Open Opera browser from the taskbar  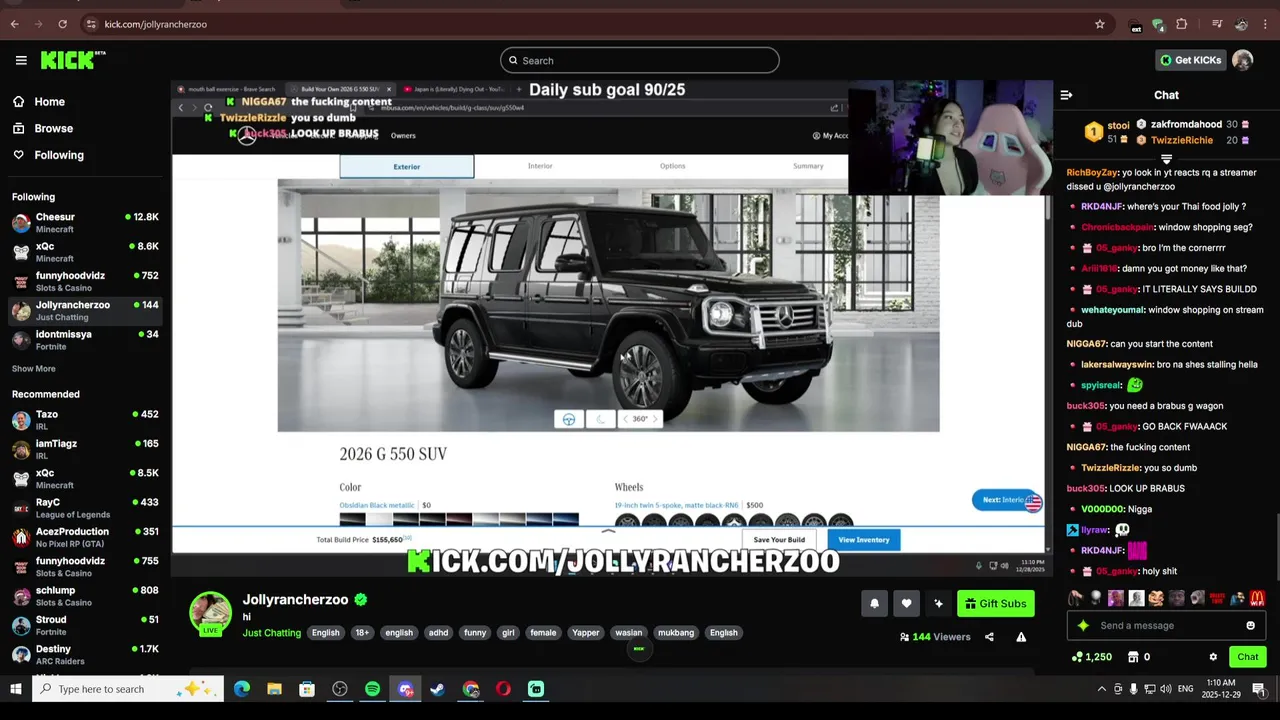coord(503,689)
